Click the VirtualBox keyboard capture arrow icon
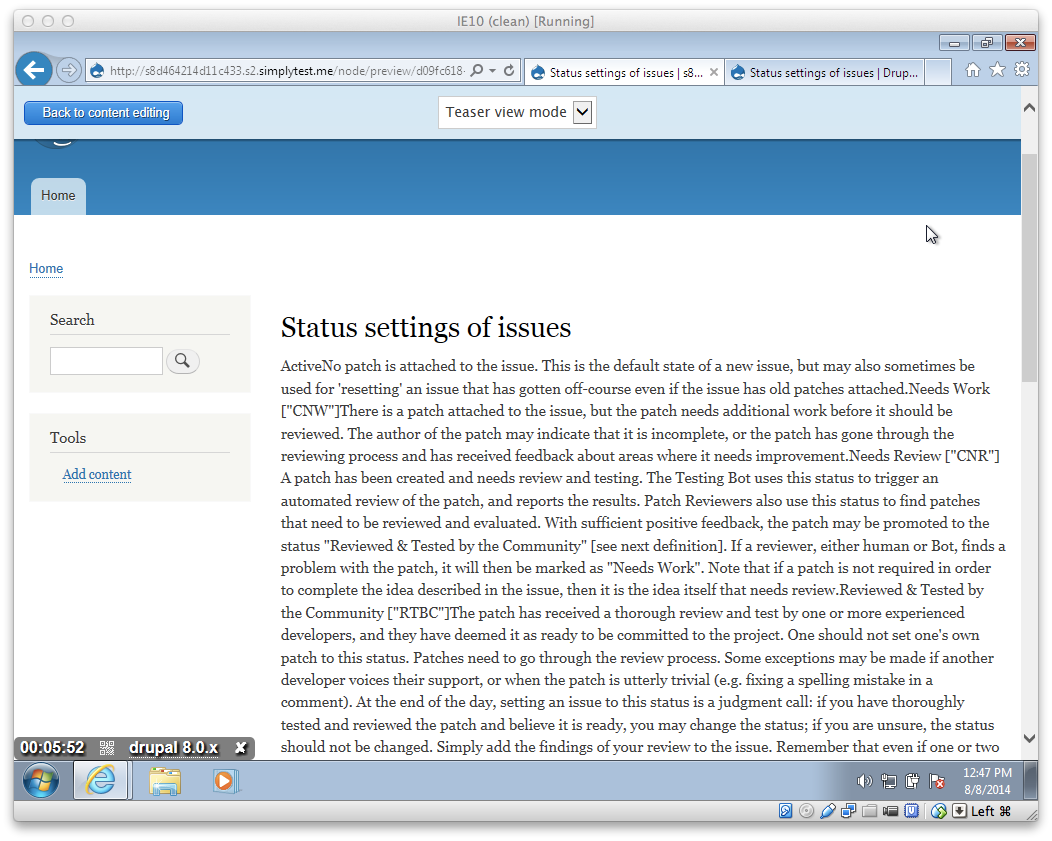Screen dimensions: 1052x841 pyautogui.click(x=959, y=811)
